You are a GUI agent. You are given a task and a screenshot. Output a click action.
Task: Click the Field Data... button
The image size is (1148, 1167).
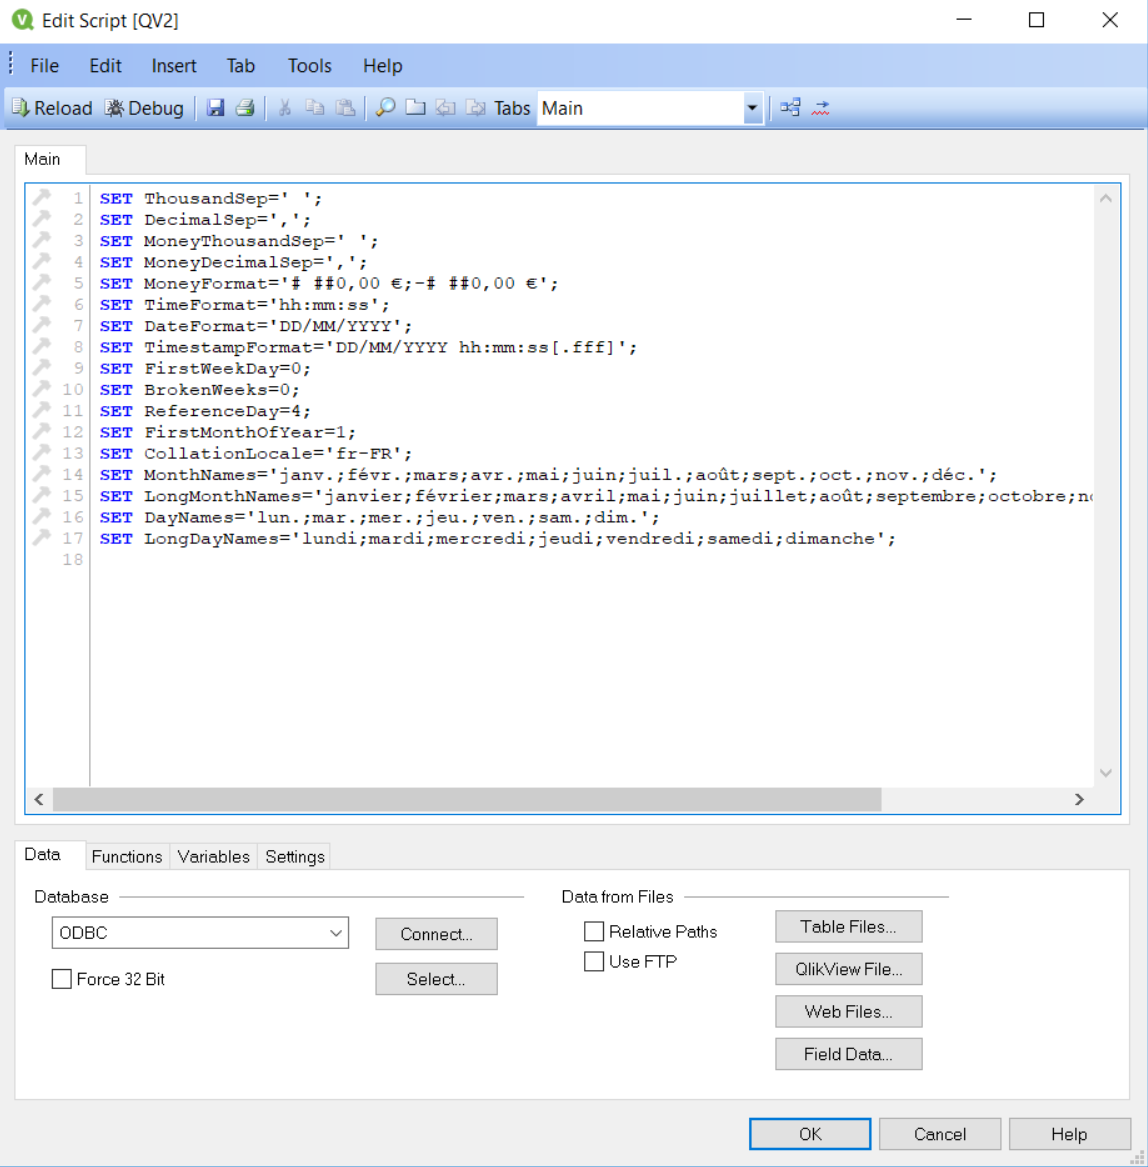click(x=849, y=1054)
